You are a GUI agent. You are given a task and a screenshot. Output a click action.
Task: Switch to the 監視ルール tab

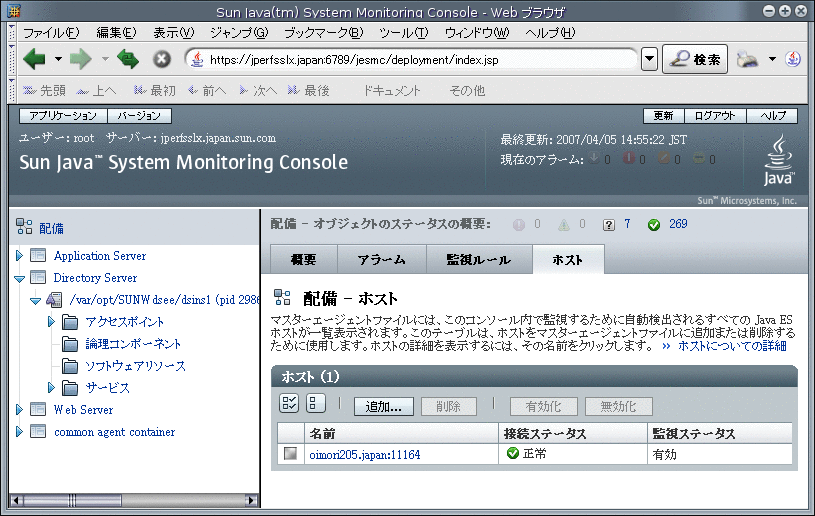coord(479,259)
